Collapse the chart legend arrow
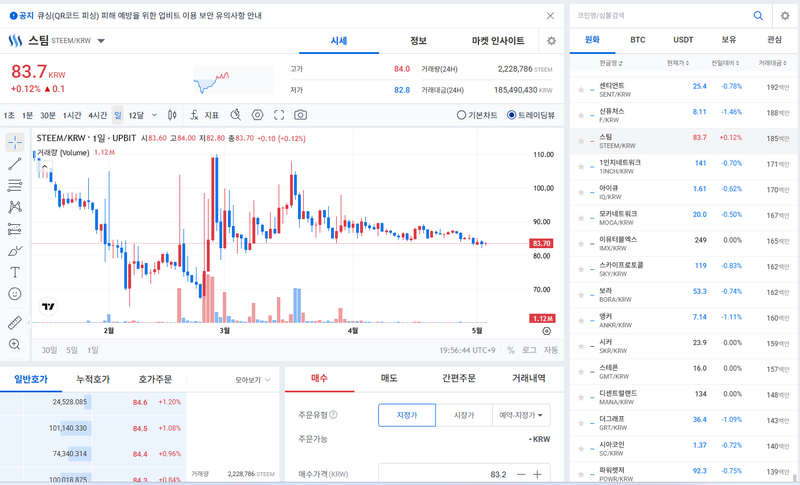This screenshot has width=800, height=485. (44, 167)
